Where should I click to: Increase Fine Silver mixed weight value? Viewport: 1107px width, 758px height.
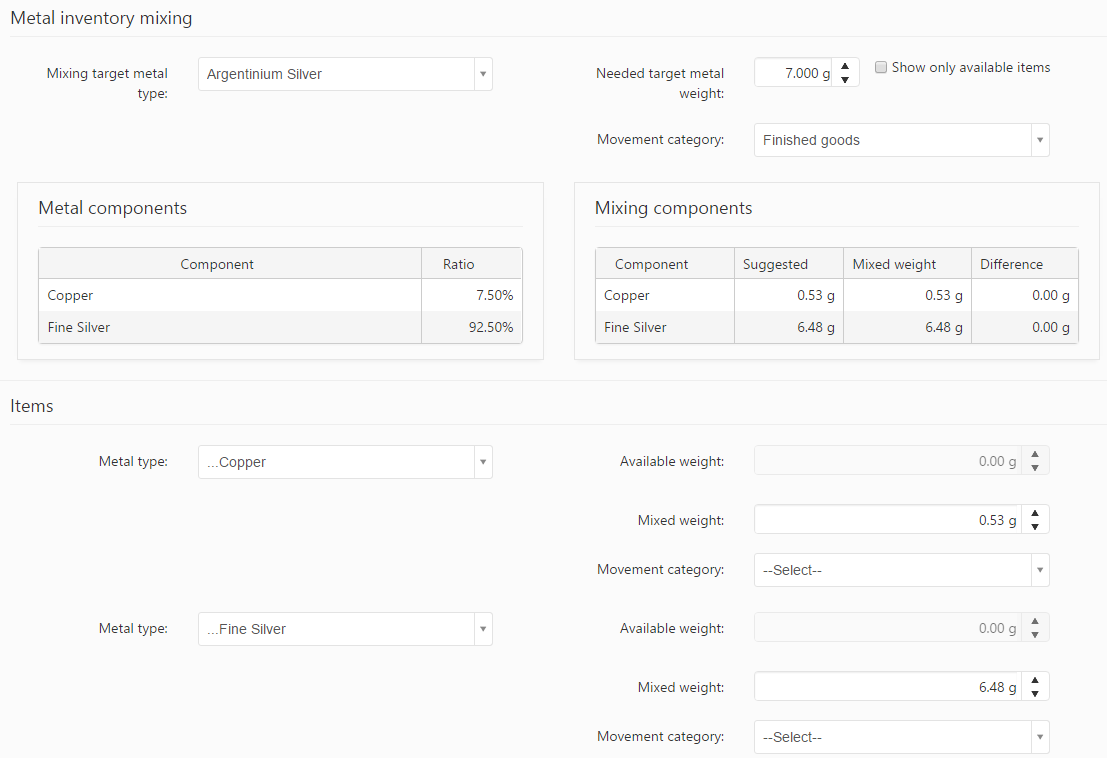pos(1035,681)
